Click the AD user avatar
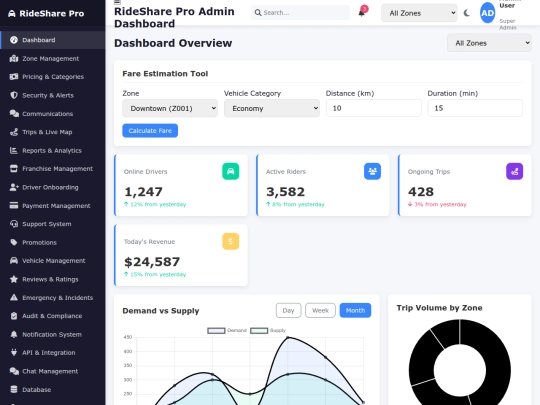The image size is (540, 405). pos(487,13)
